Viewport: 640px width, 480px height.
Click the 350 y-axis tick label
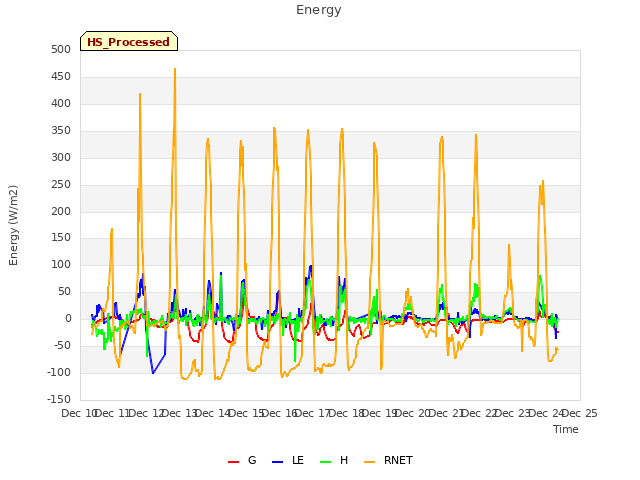coord(61,130)
